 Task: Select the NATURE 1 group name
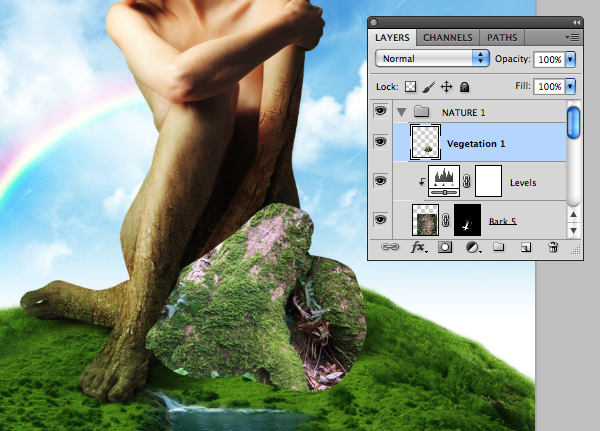tap(463, 113)
